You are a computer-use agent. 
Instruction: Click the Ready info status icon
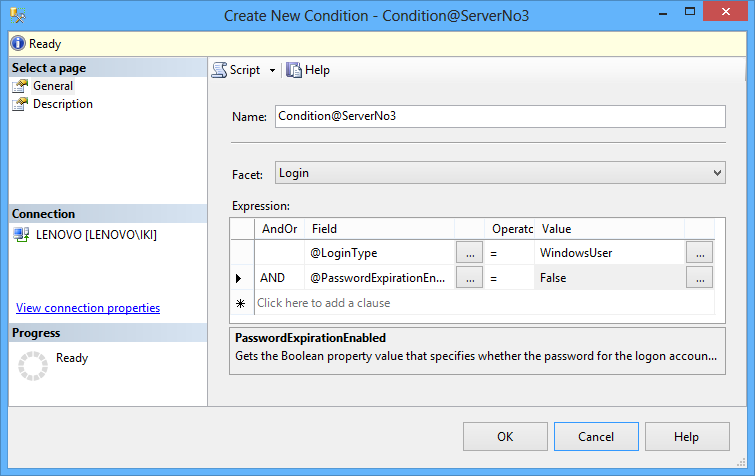coord(18,44)
